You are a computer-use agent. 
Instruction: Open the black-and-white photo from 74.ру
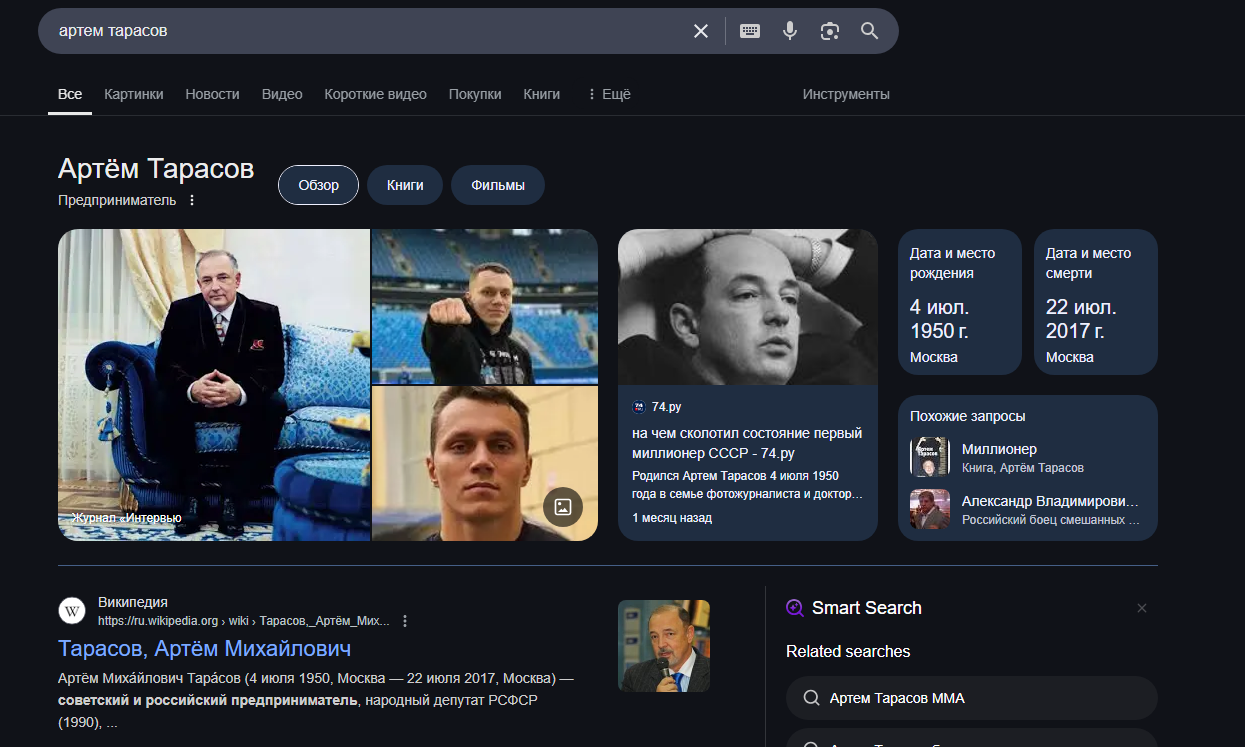coord(748,307)
